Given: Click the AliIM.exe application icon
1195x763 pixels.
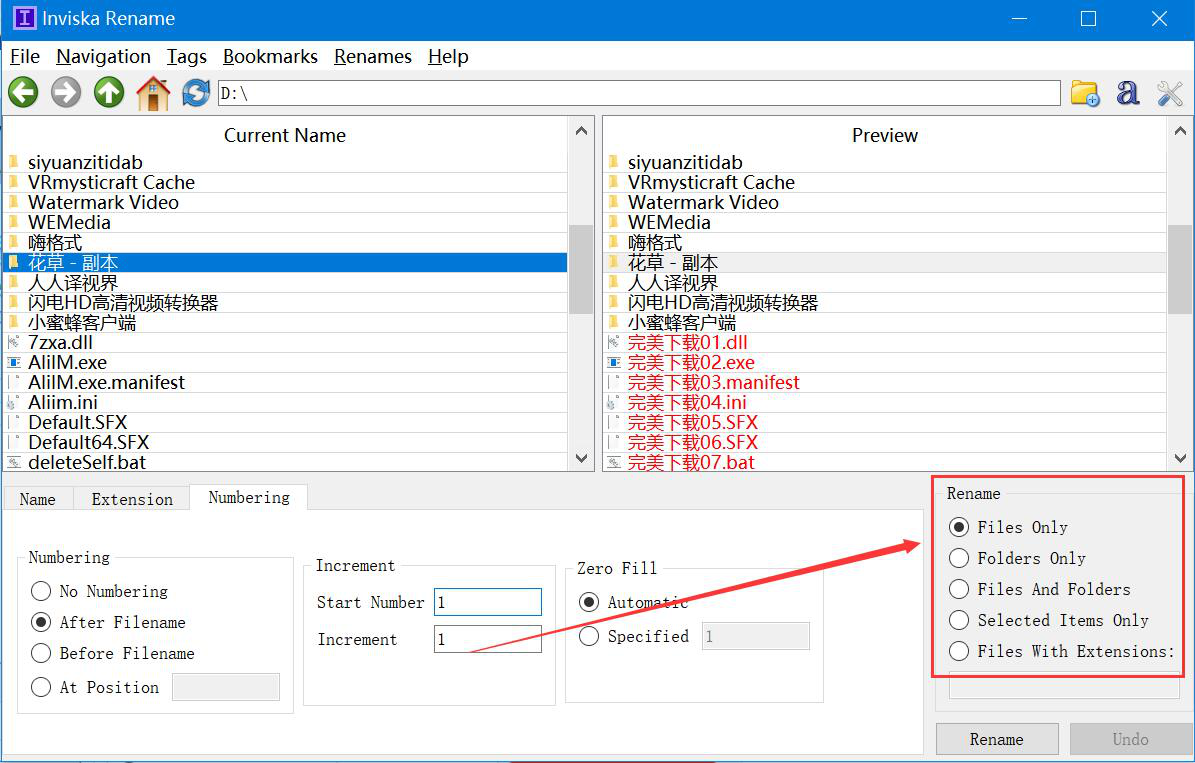Looking at the screenshot, I should click(14, 362).
